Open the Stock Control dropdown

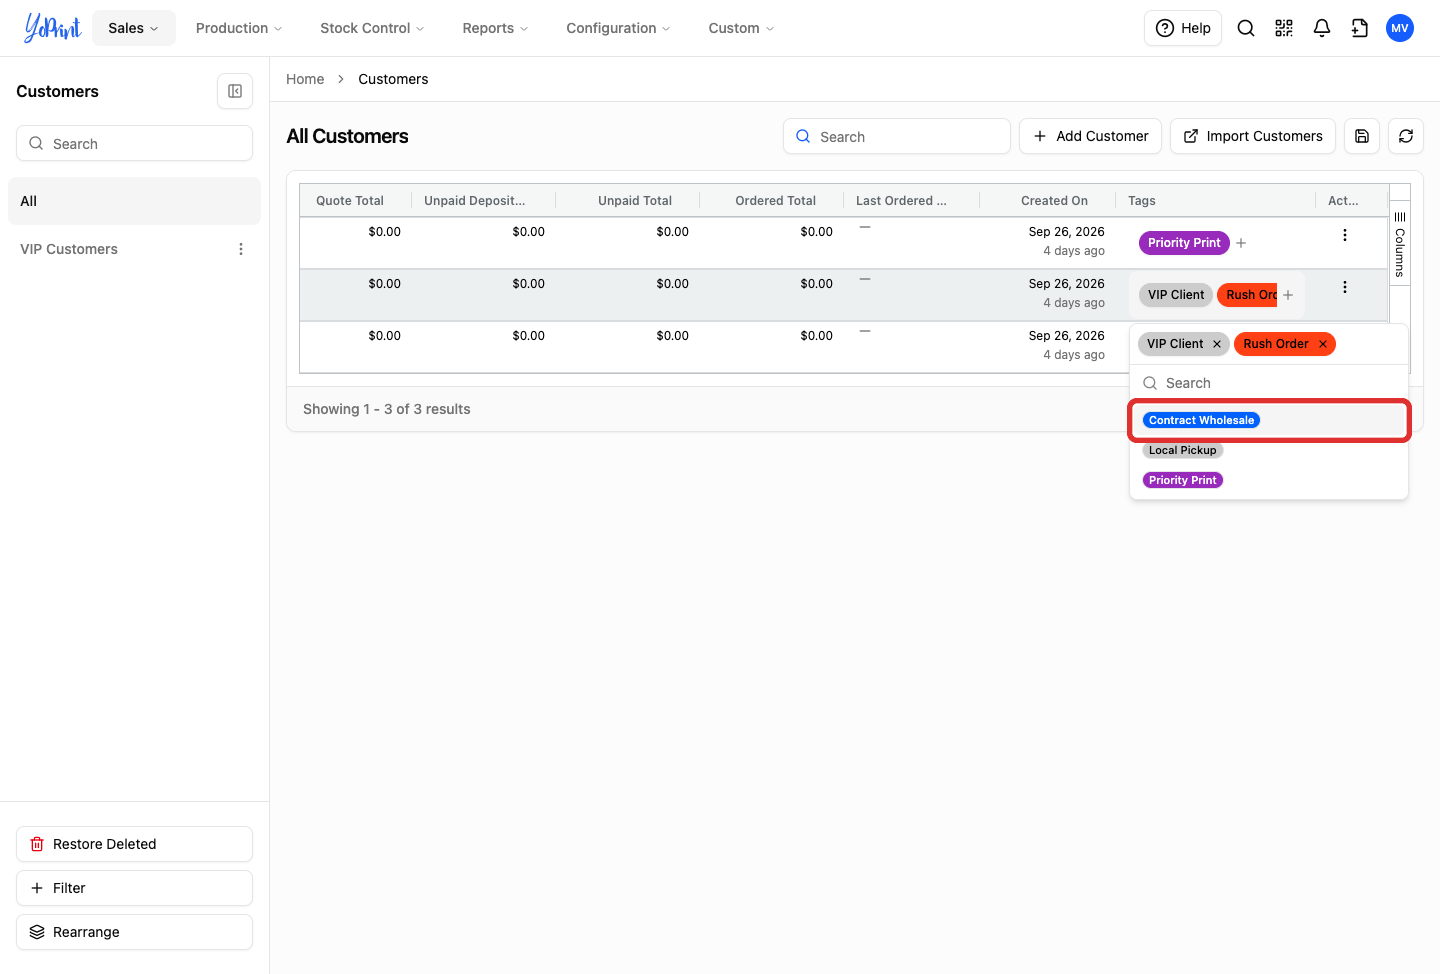[372, 28]
